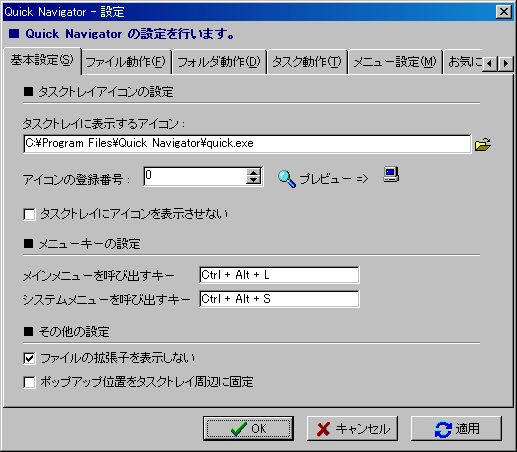Click the folder browse icon beside the icon path
Image resolution: width=517 pixels, height=452 pixels.
tap(482, 144)
